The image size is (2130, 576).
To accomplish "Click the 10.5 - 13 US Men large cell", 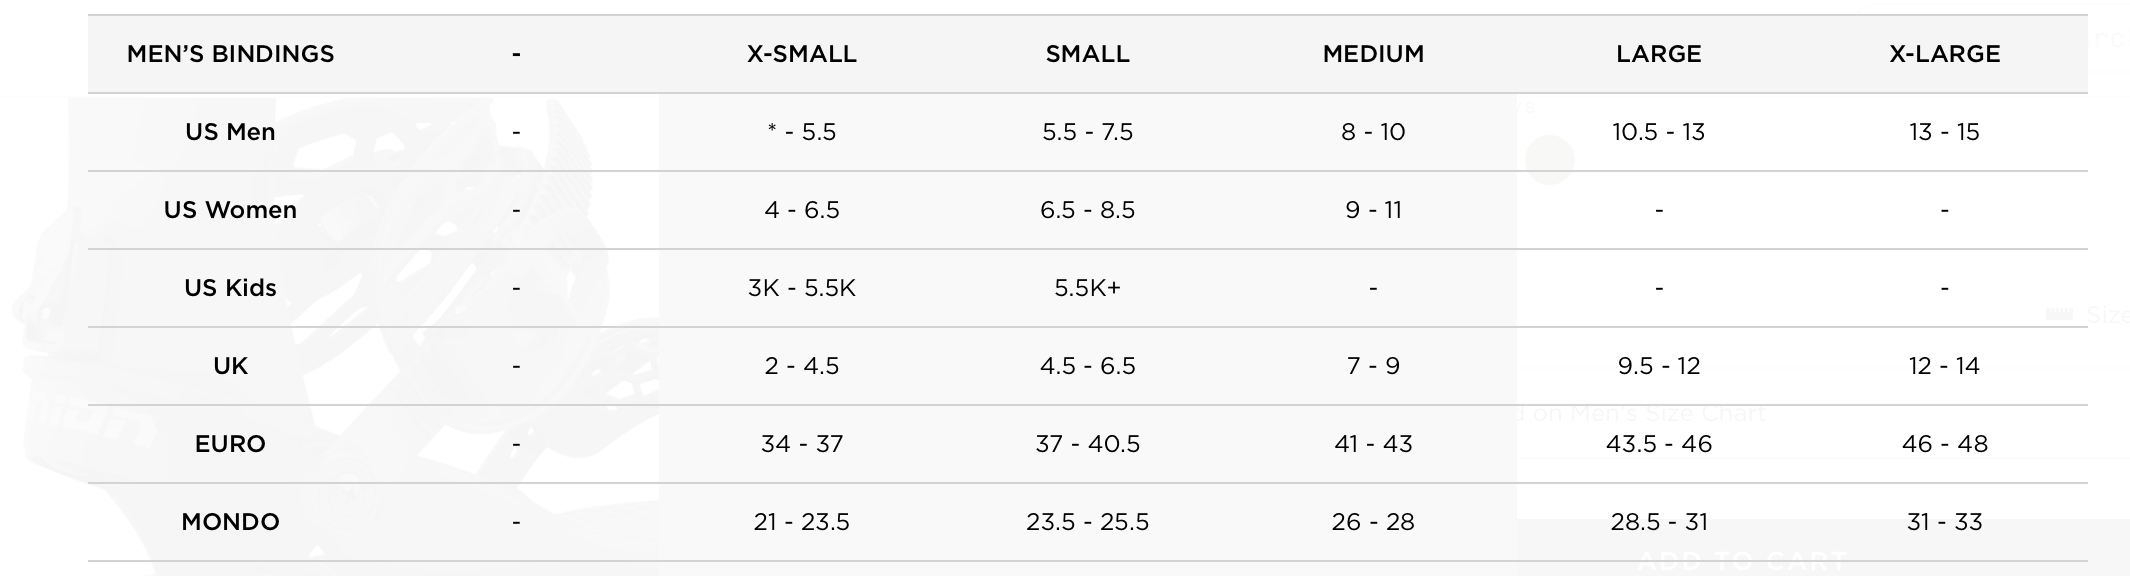I will (1659, 132).
